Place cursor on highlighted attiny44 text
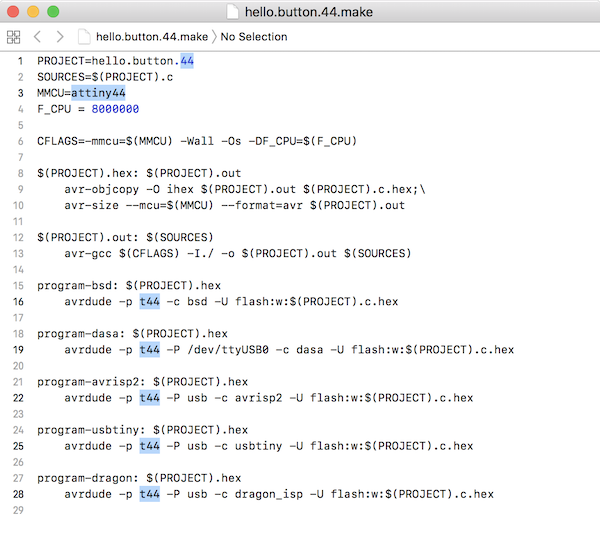The image size is (600, 536). 98,93
